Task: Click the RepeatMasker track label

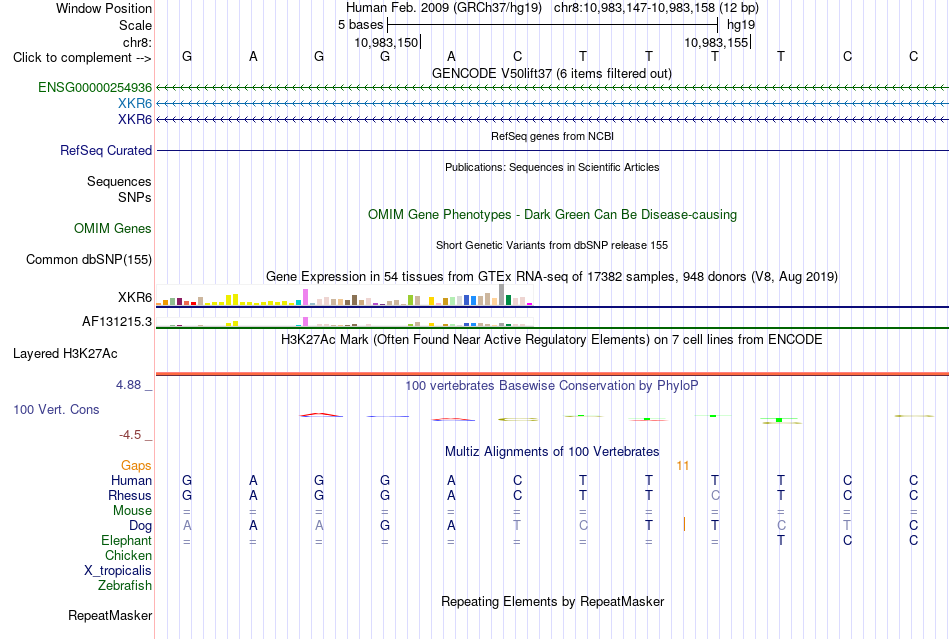Action: 110,615
